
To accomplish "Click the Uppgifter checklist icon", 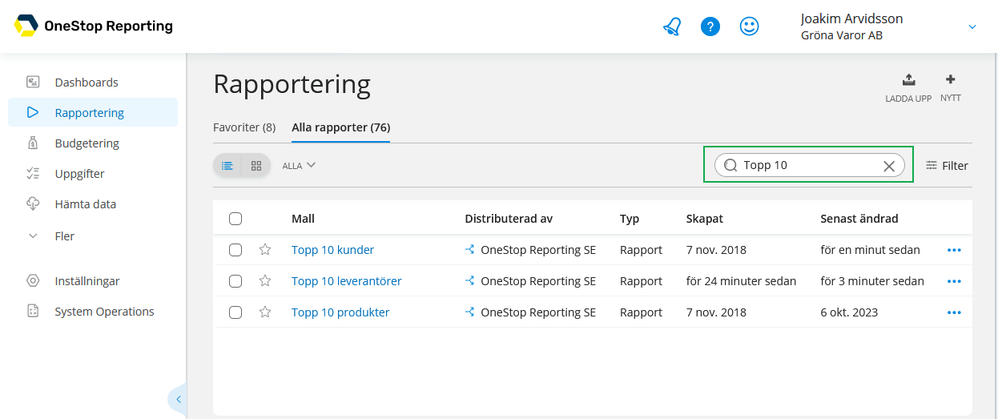I will [33, 174].
